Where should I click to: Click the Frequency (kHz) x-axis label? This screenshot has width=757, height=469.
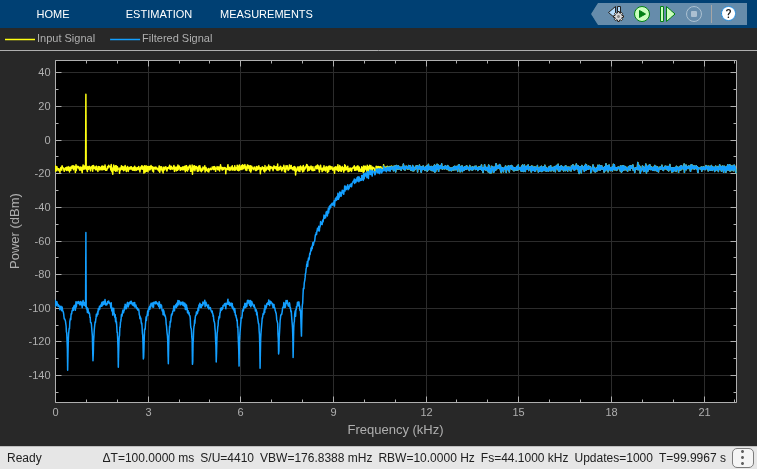point(395,429)
